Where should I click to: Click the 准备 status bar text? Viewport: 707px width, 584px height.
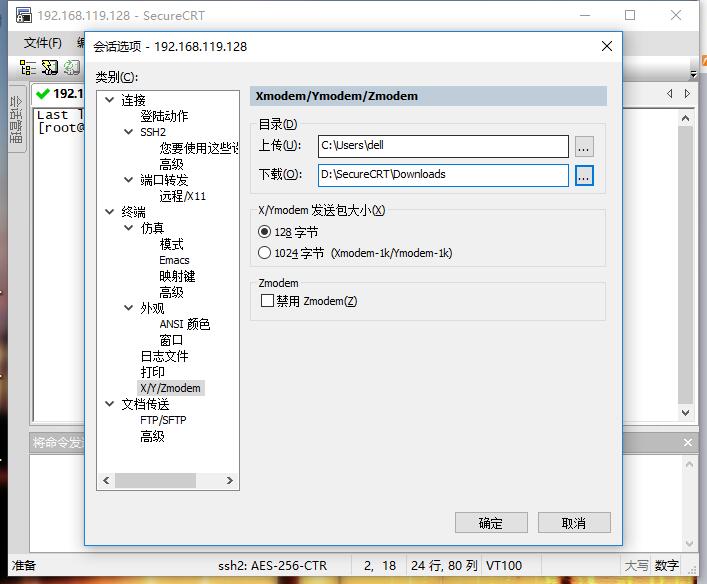(x=23, y=566)
